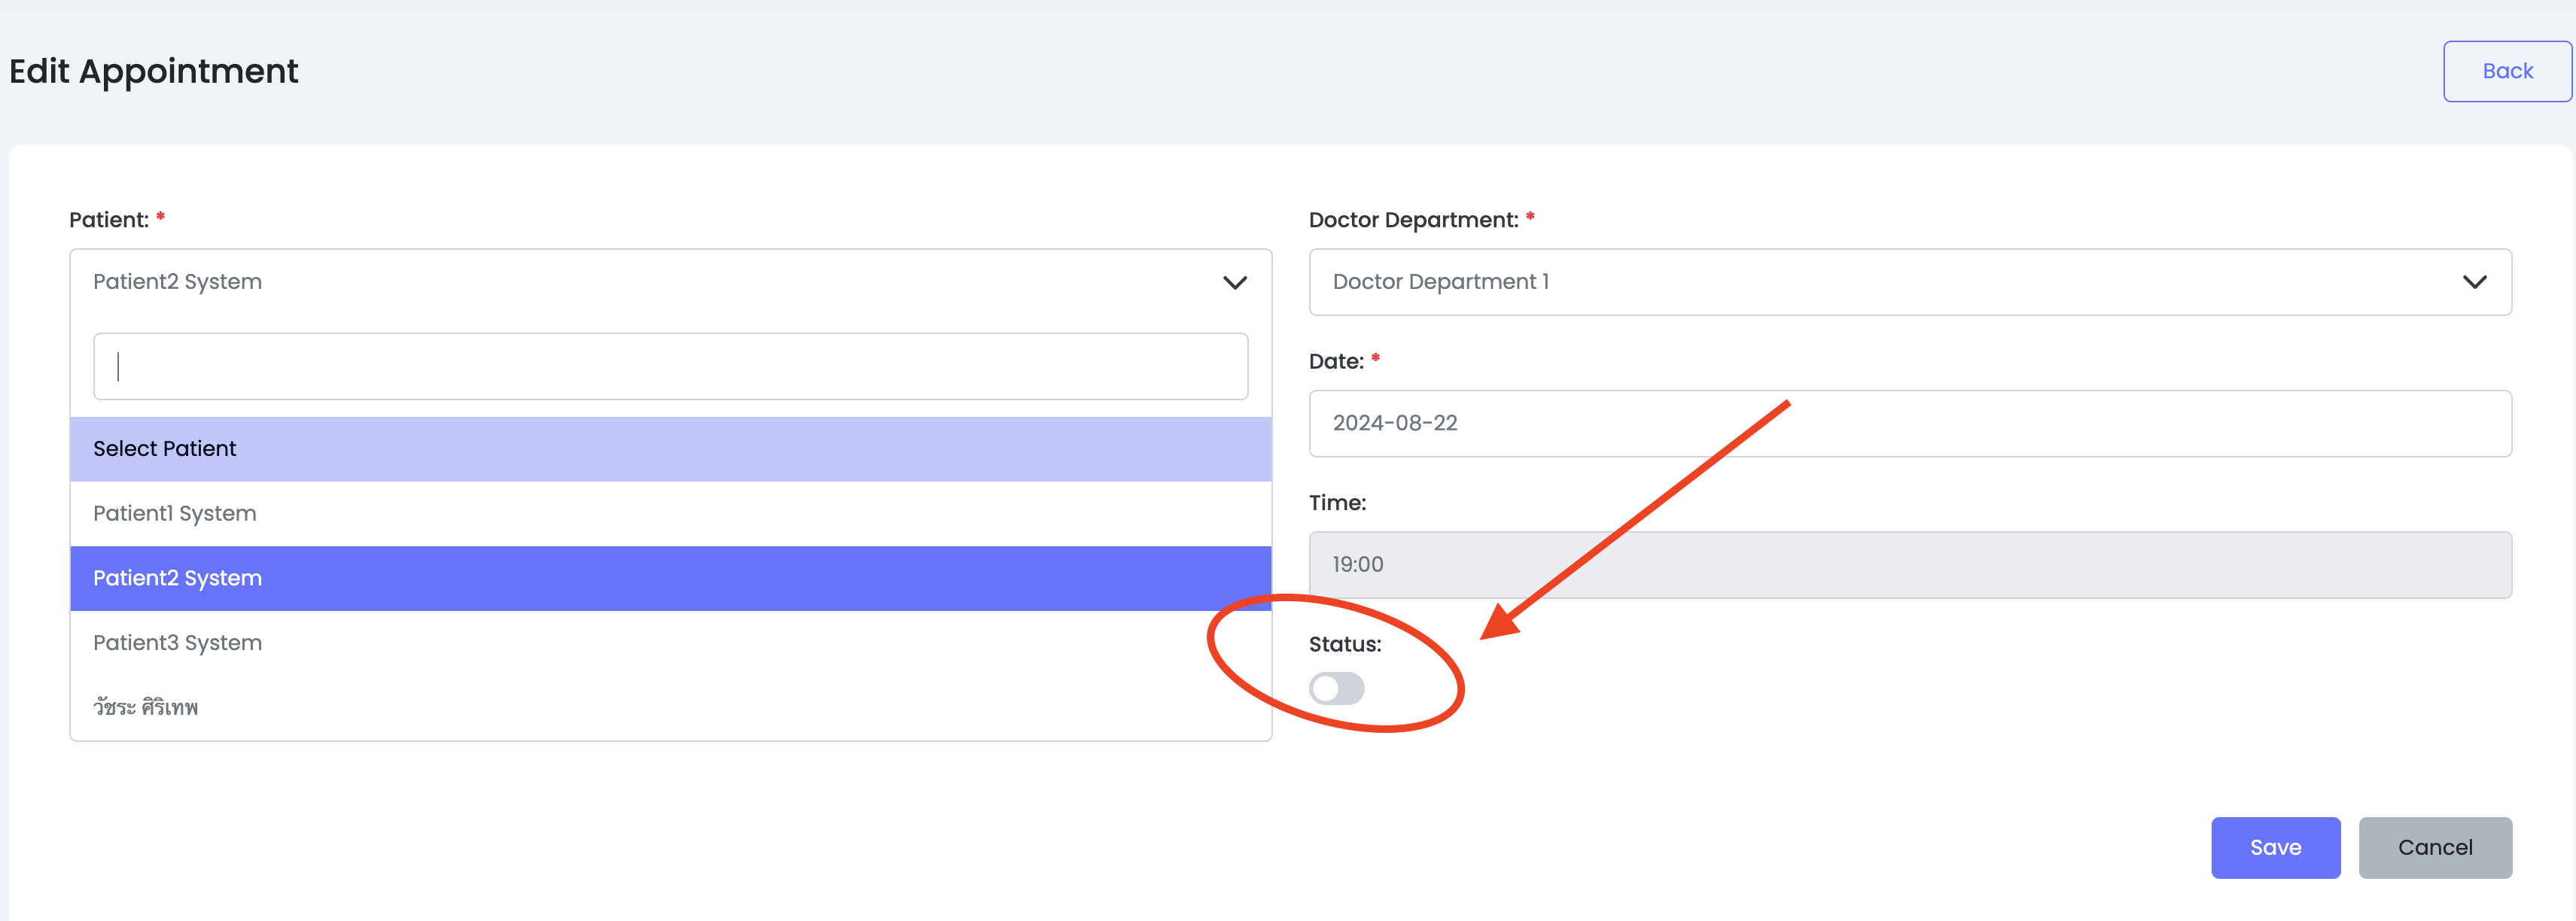This screenshot has width=2576, height=921.
Task: Click the Cancel button
Action: click(x=2434, y=847)
